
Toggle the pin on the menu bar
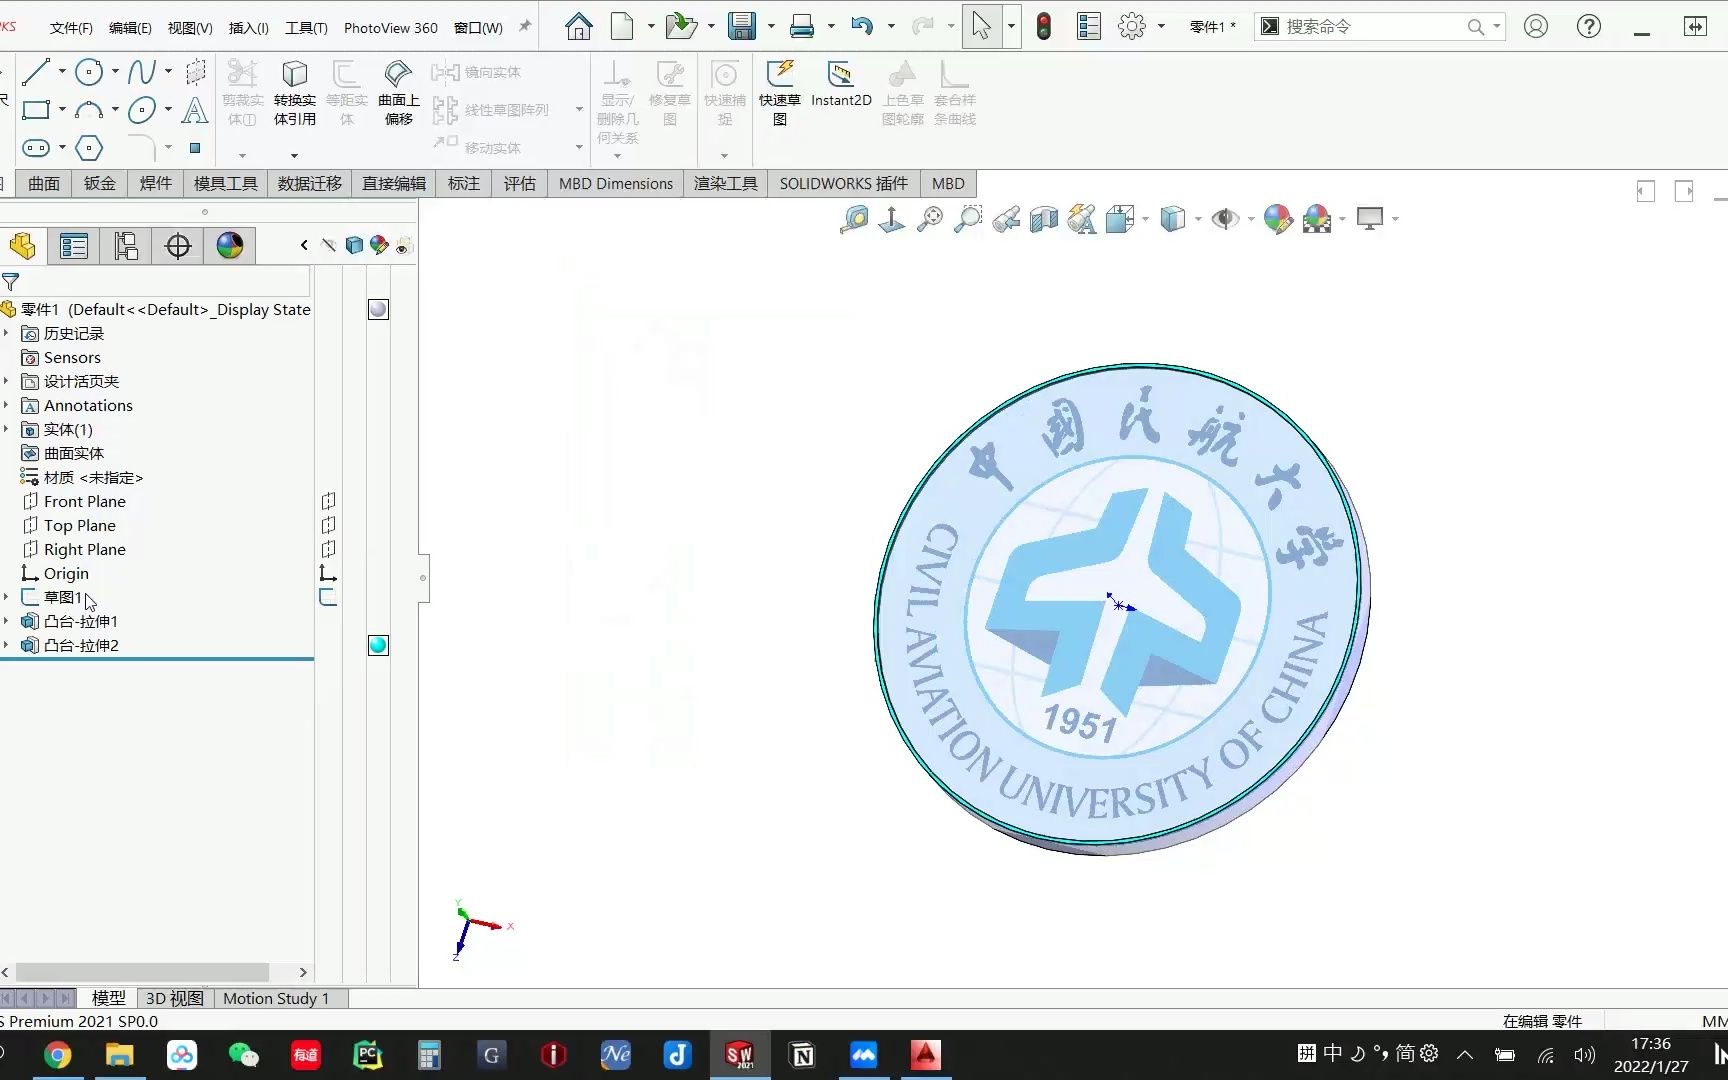(524, 27)
